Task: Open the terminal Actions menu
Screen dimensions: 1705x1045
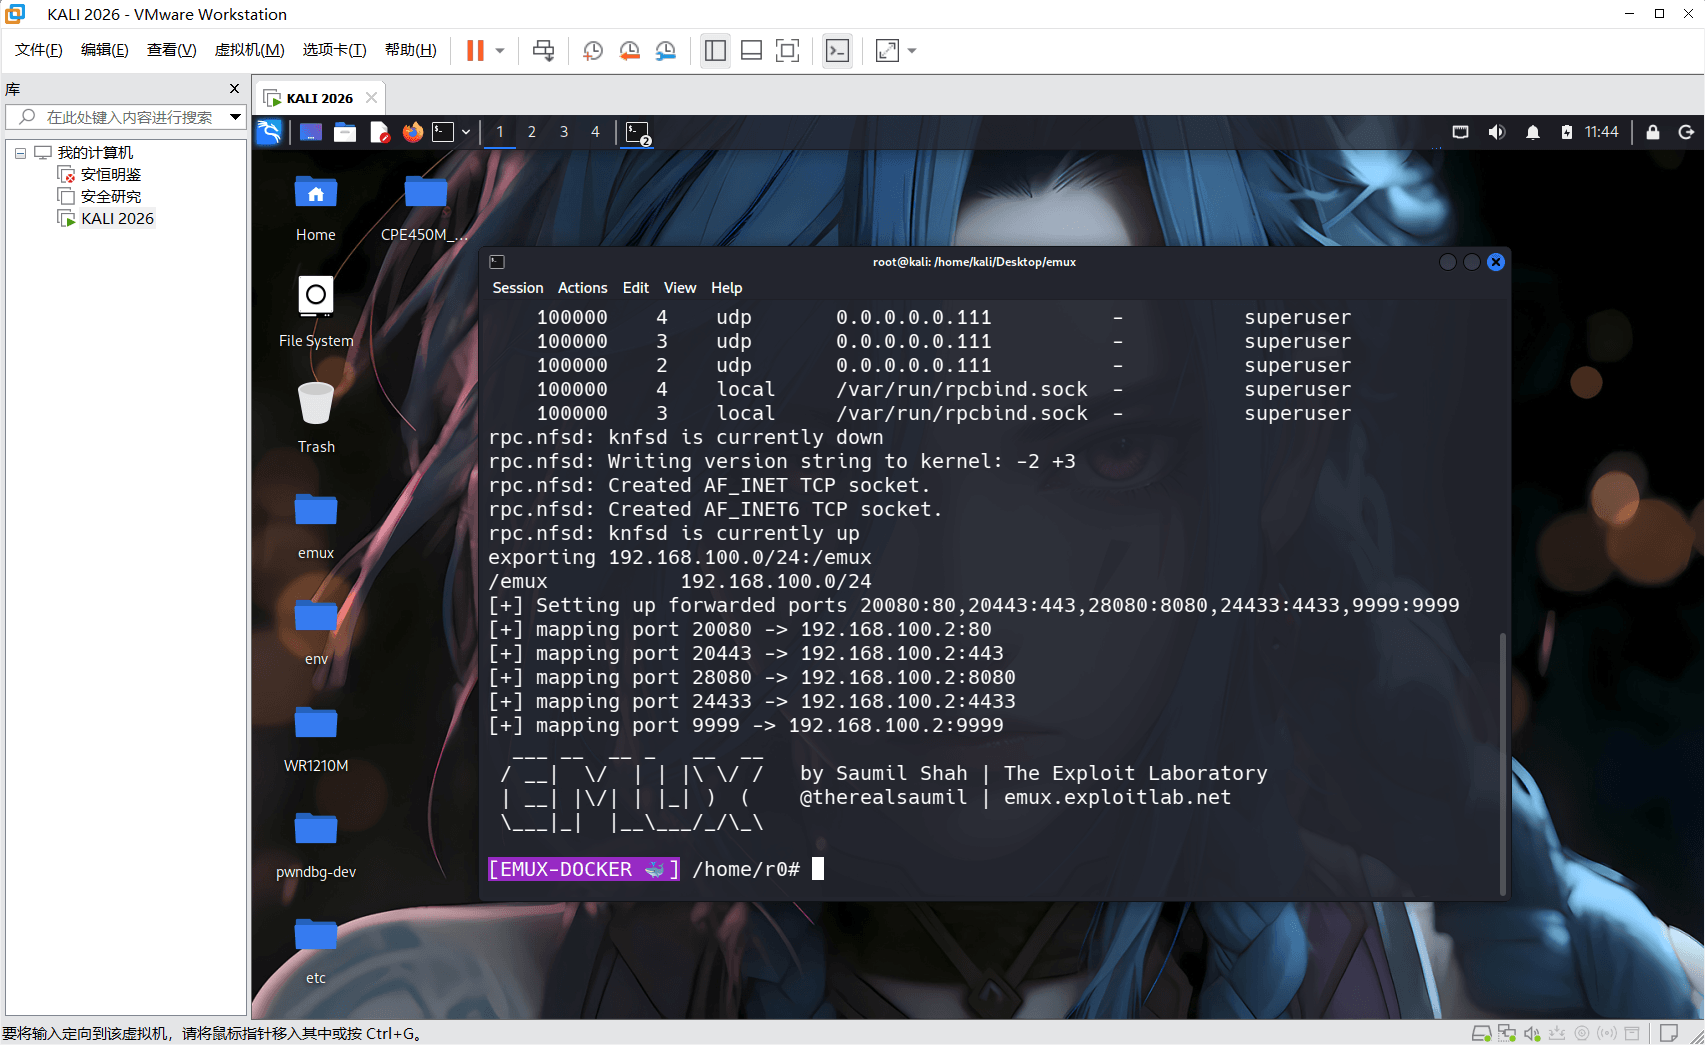Action: (583, 288)
